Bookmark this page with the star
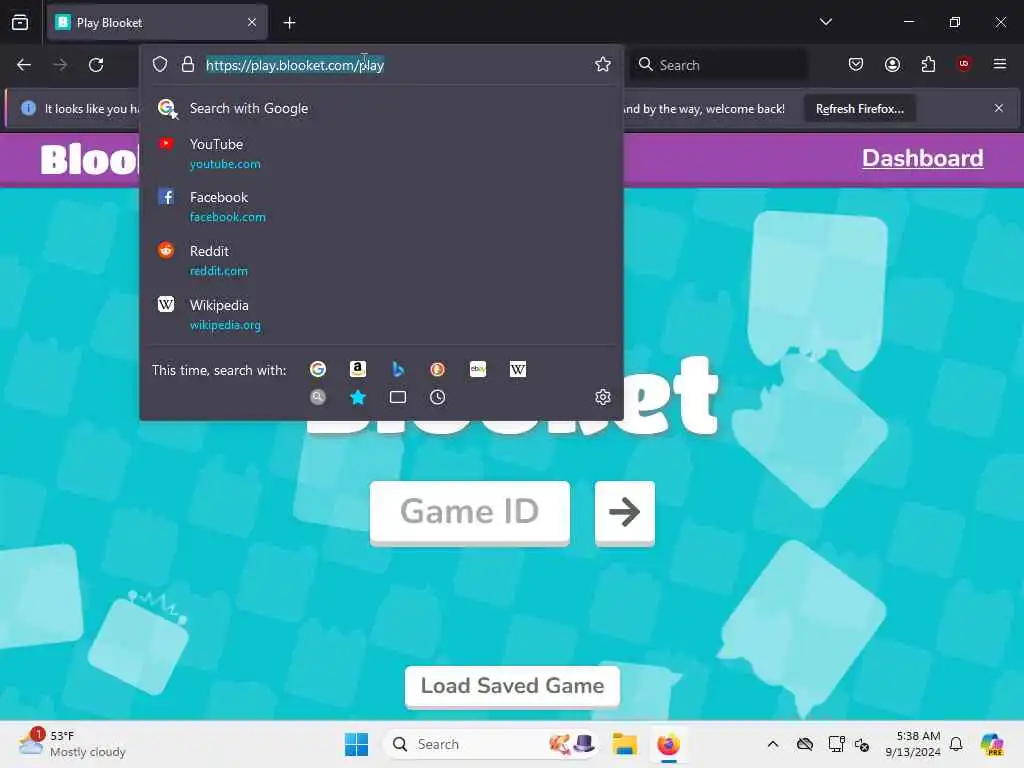 pyautogui.click(x=603, y=64)
